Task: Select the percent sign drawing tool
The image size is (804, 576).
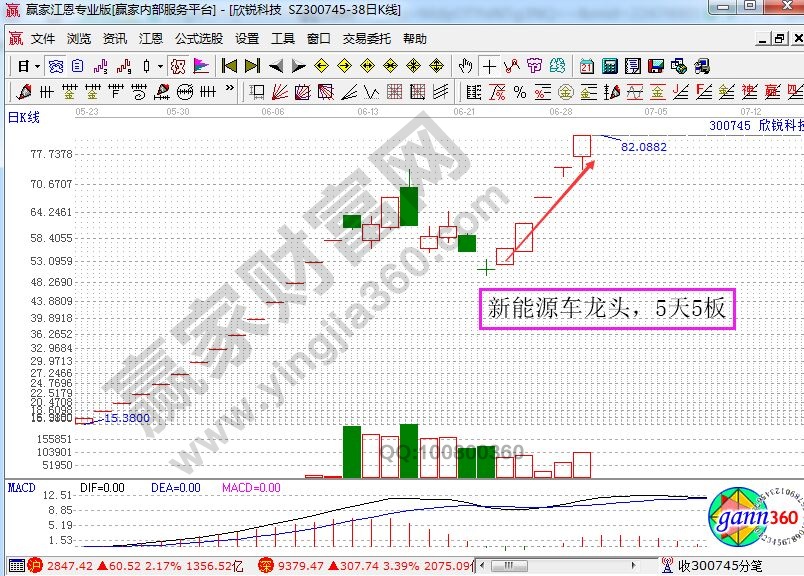Action: [x=519, y=92]
